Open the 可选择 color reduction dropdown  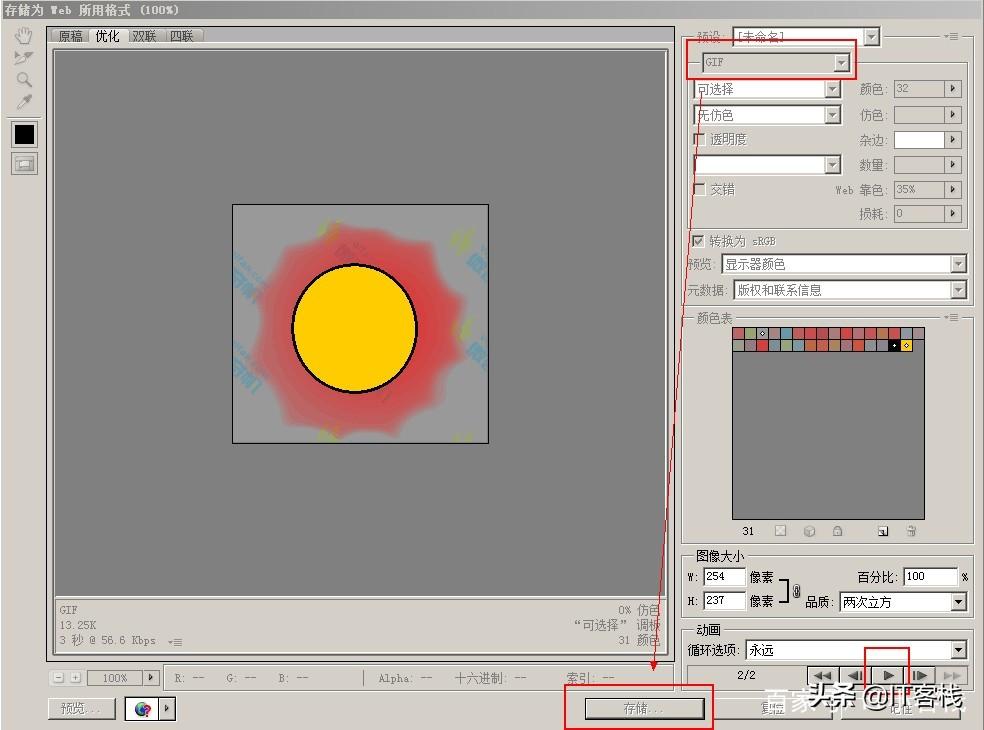point(767,90)
